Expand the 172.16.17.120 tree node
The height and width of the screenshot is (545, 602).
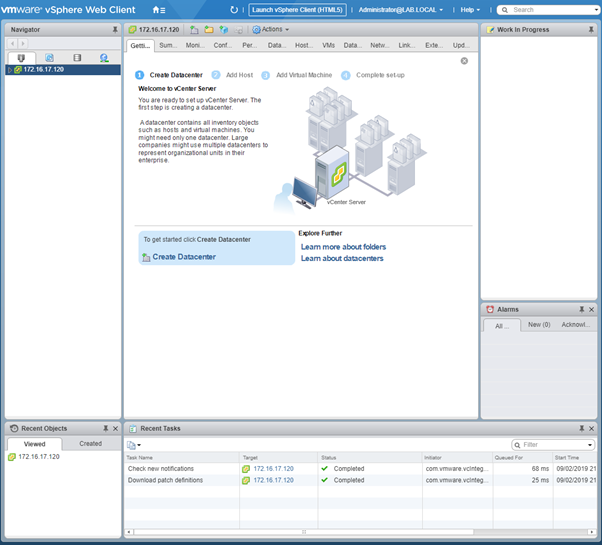point(10,70)
